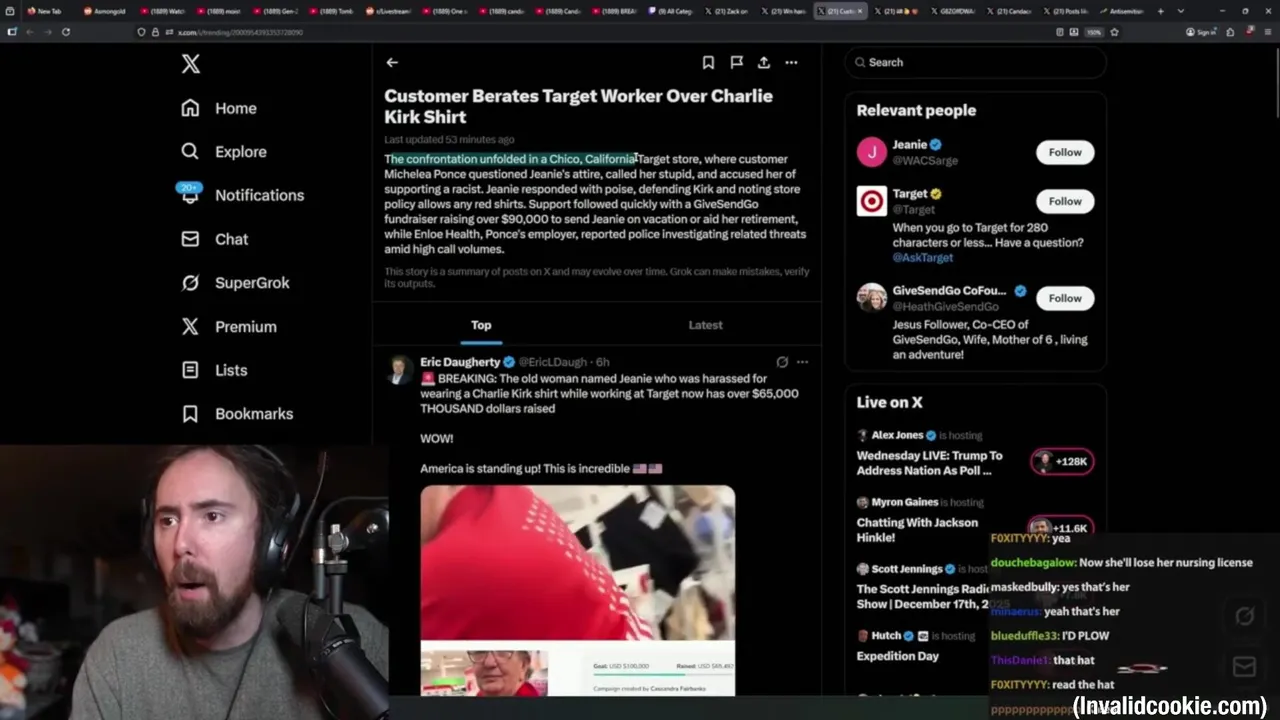Open the X logo home icon
The width and height of the screenshot is (1280, 720).
[191, 64]
